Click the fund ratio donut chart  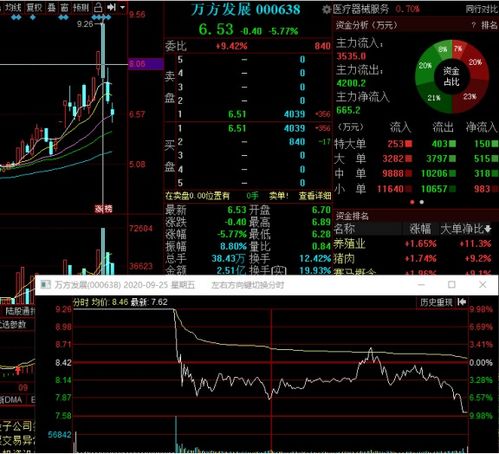click(x=452, y=76)
